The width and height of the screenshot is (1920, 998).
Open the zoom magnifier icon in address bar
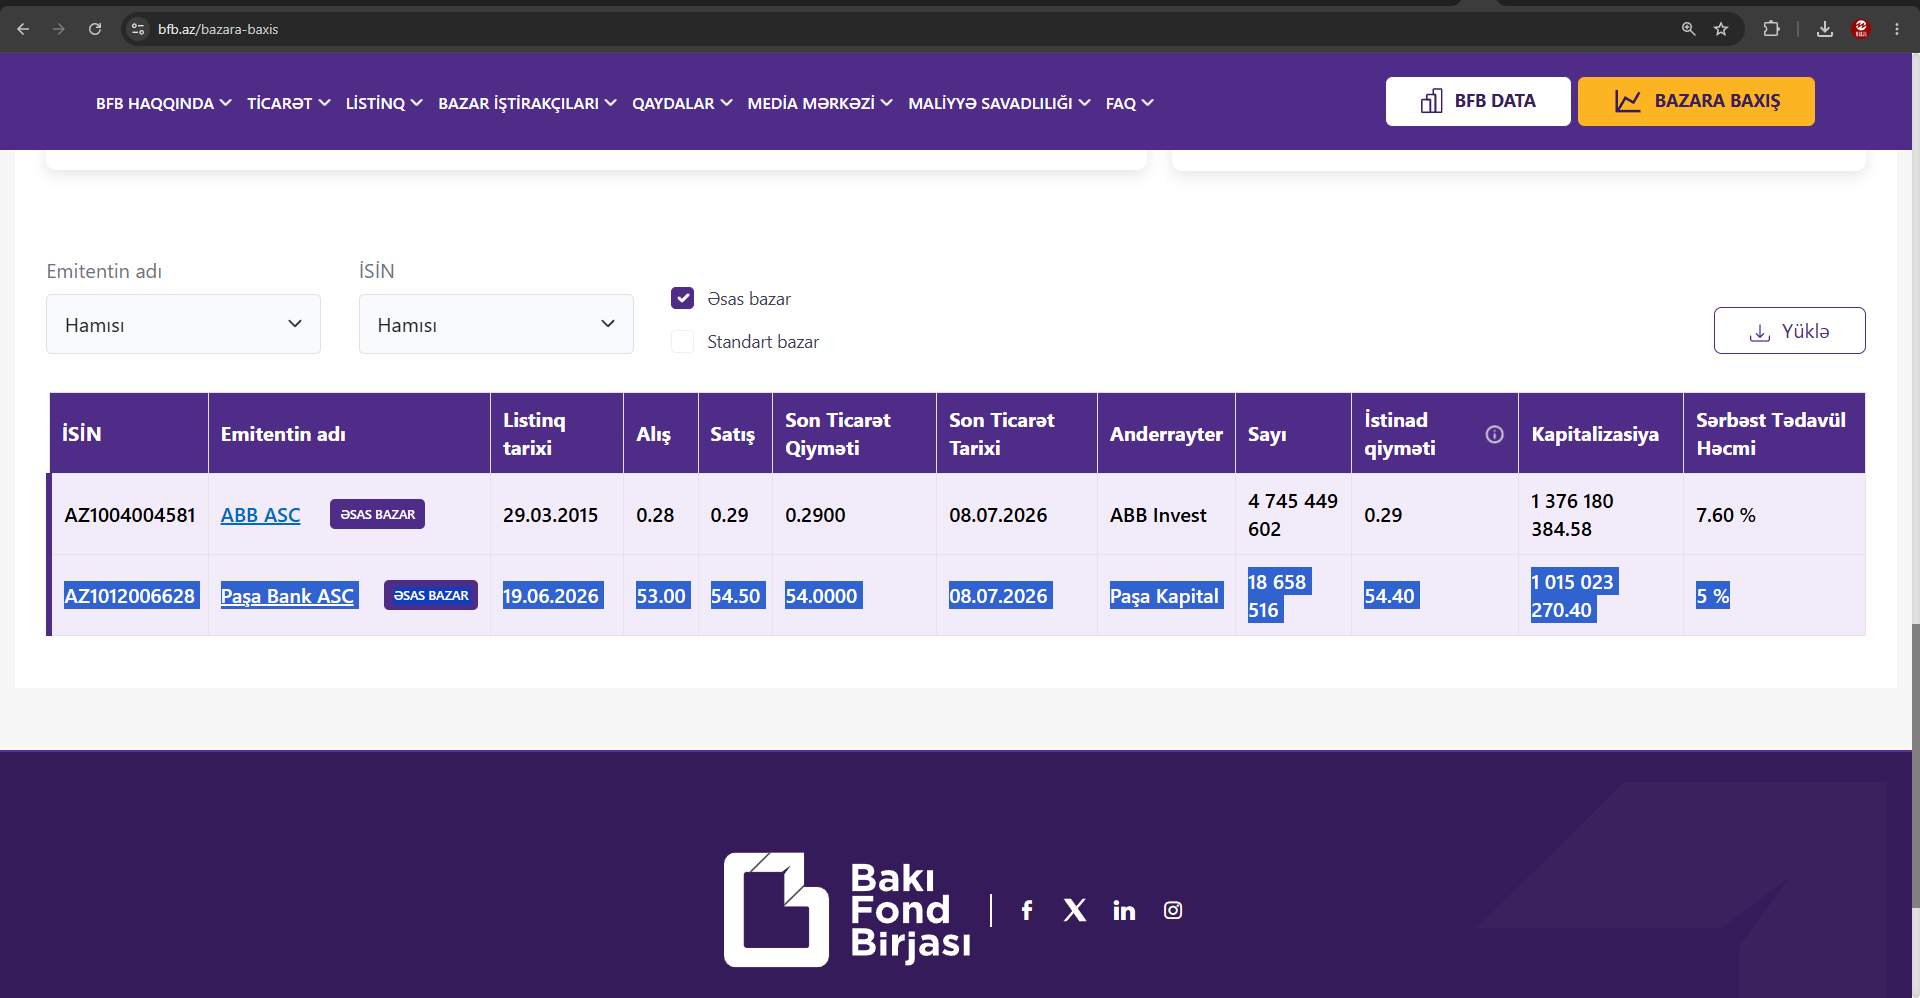tap(1689, 29)
